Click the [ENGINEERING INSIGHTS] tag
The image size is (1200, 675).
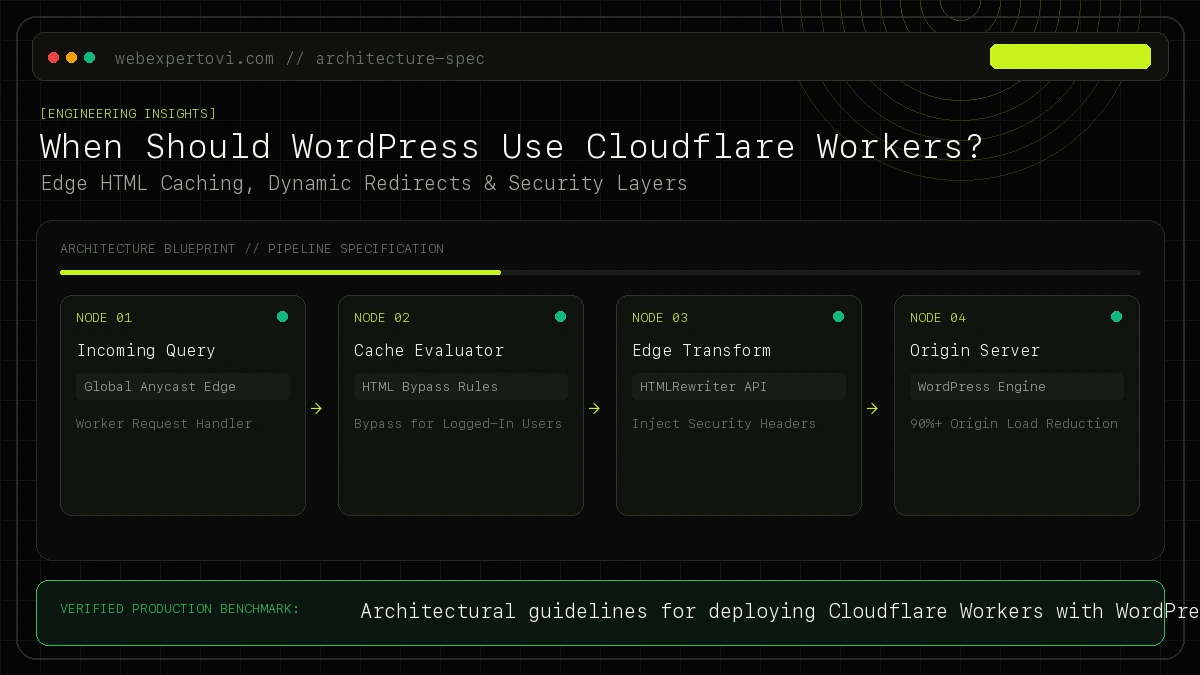128,113
